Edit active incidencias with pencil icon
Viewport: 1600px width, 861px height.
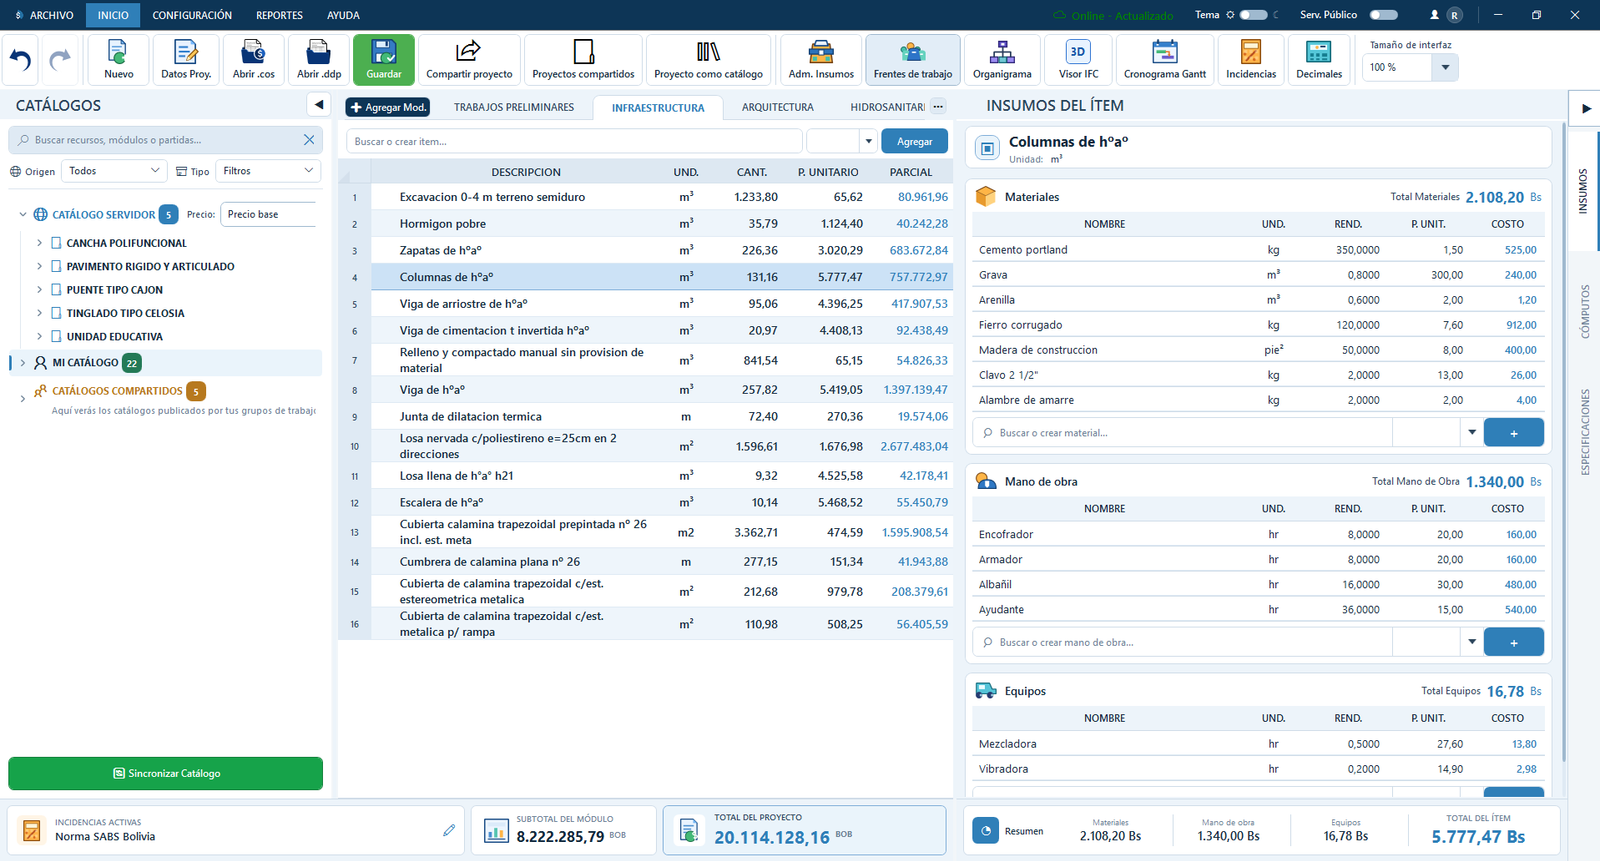[x=449, y=830]
